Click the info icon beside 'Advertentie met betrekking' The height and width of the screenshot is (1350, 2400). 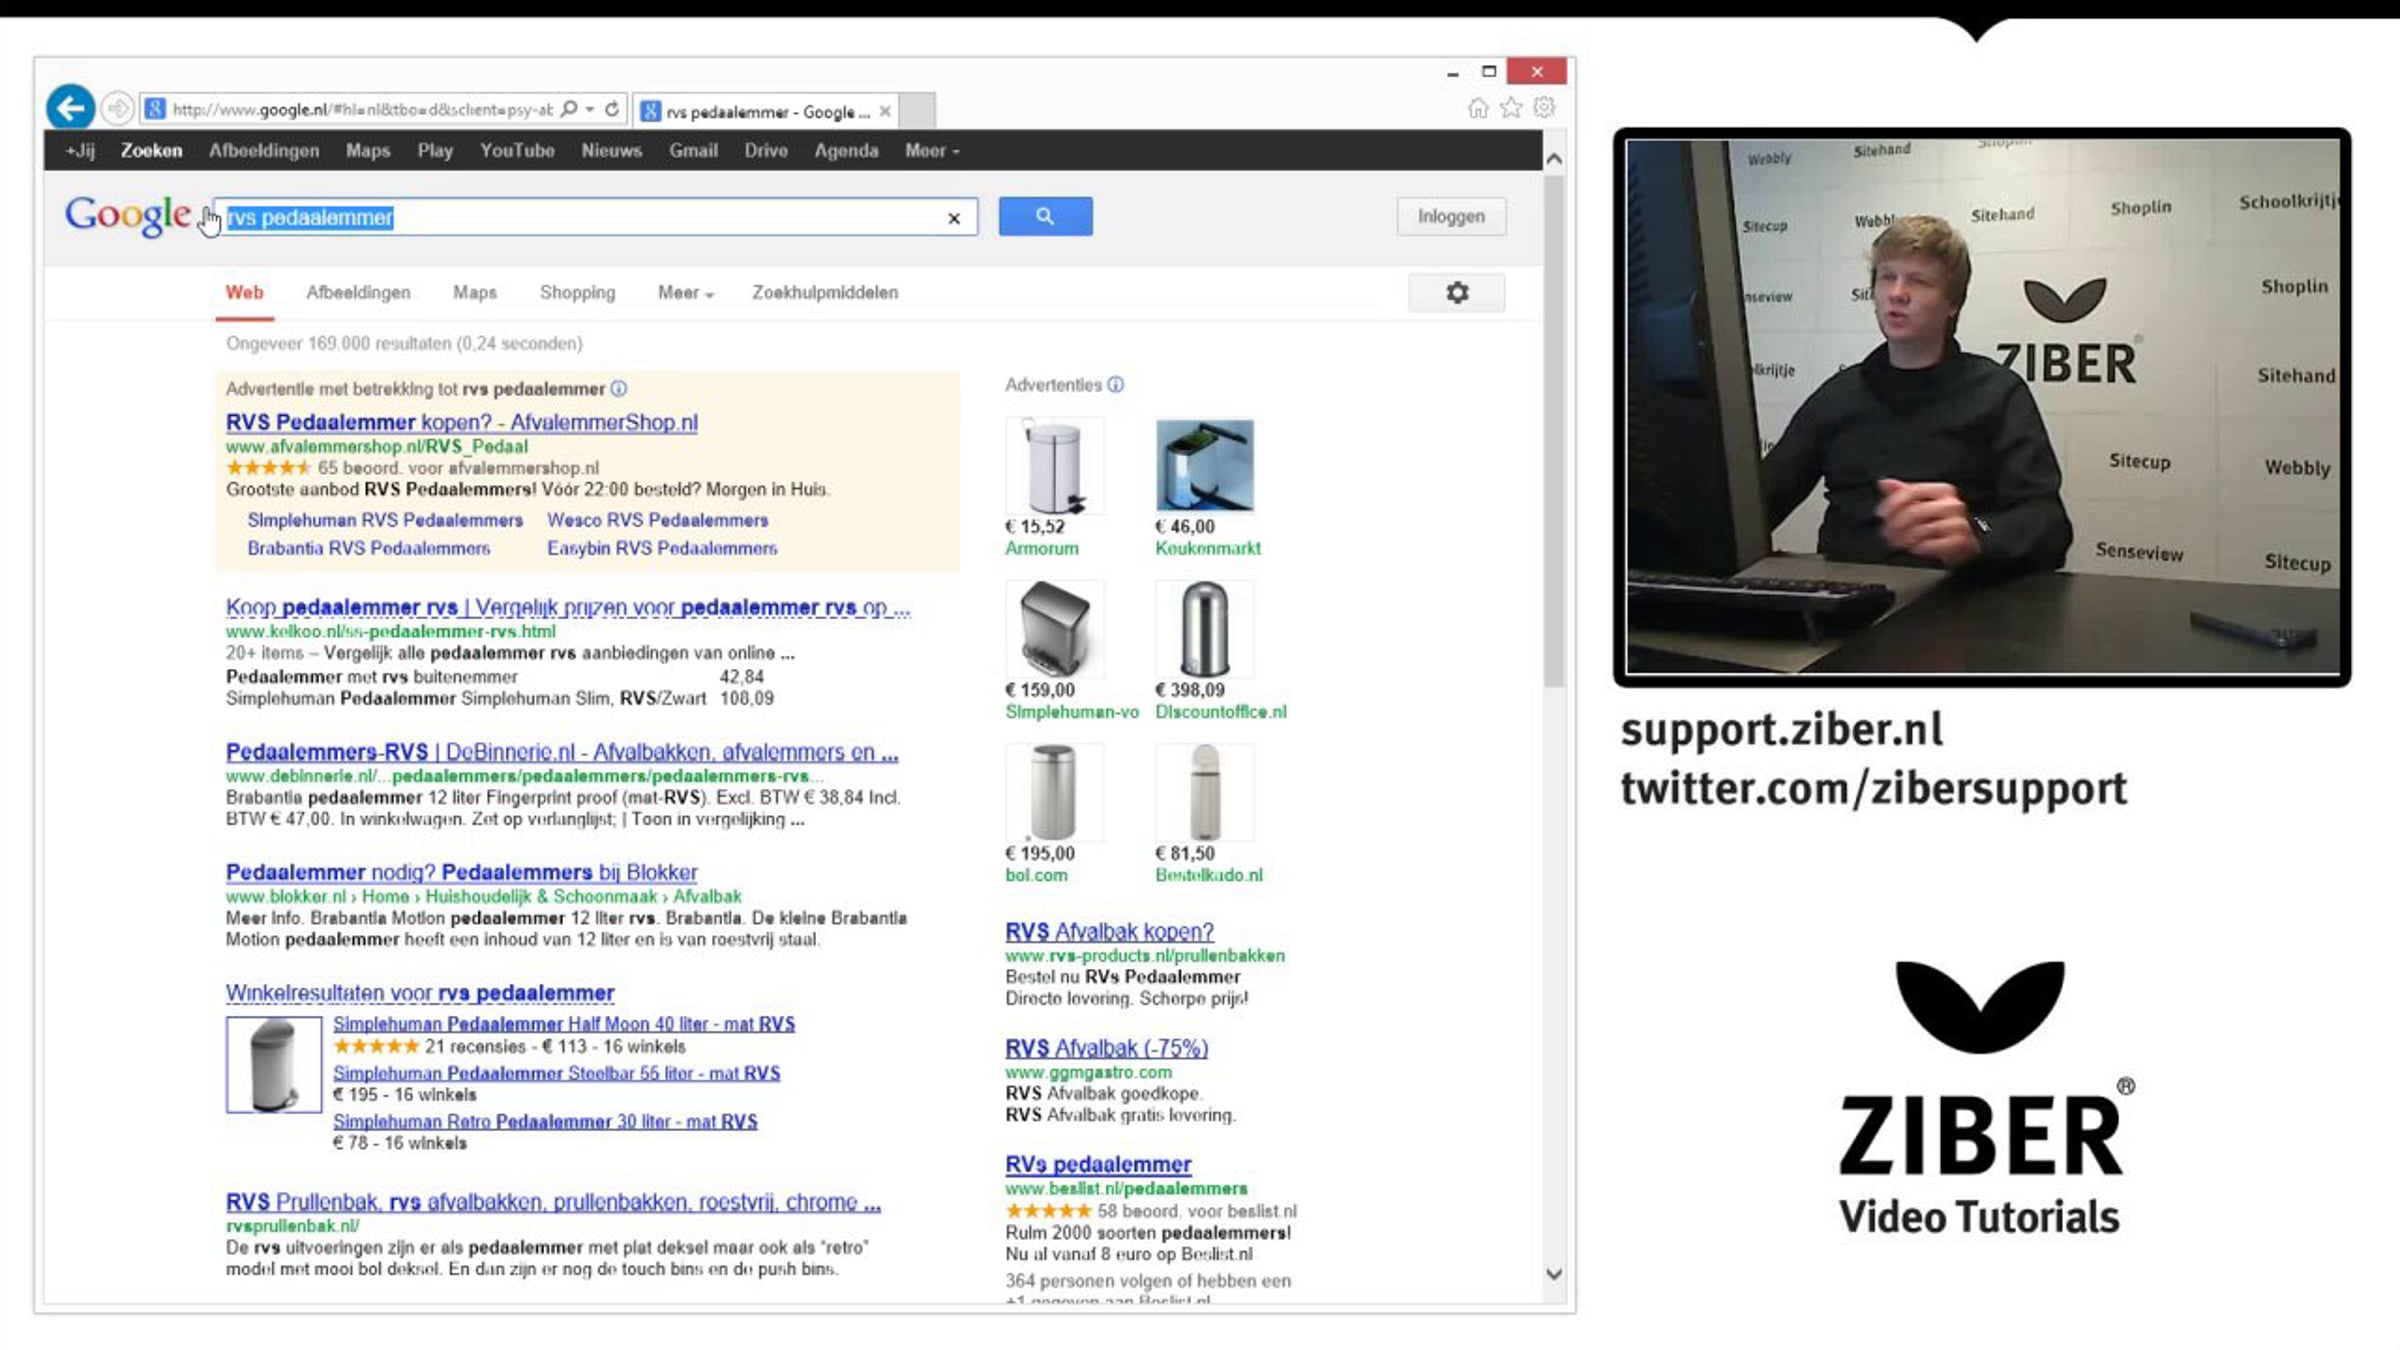(619, 389)
